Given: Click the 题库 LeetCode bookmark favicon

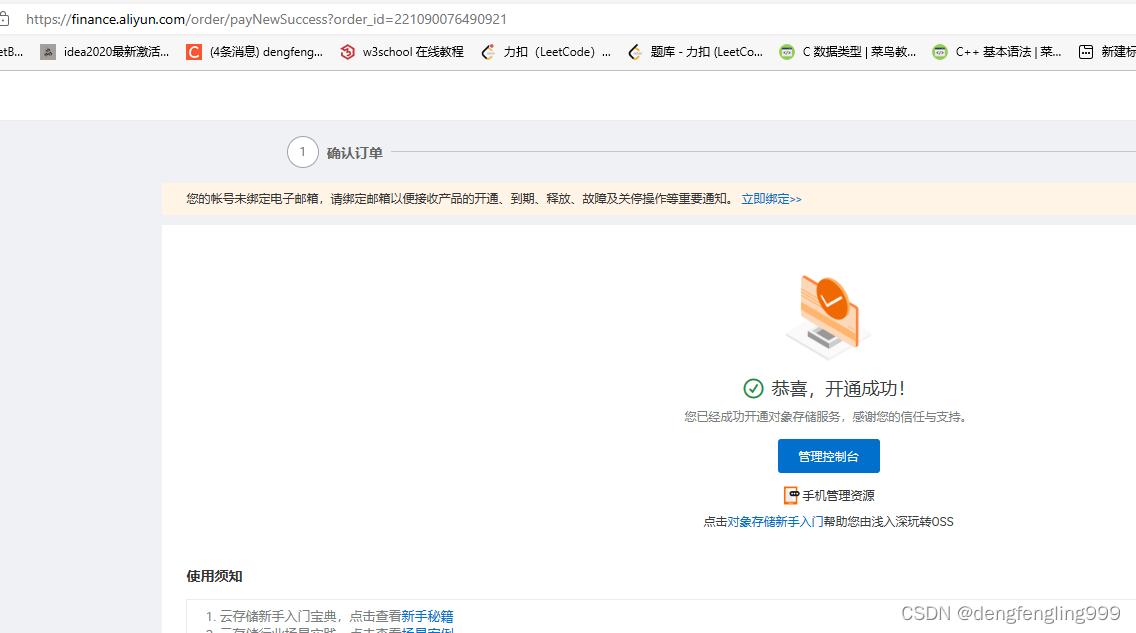Looking at the screenshot, I should (x=635, y=51).
